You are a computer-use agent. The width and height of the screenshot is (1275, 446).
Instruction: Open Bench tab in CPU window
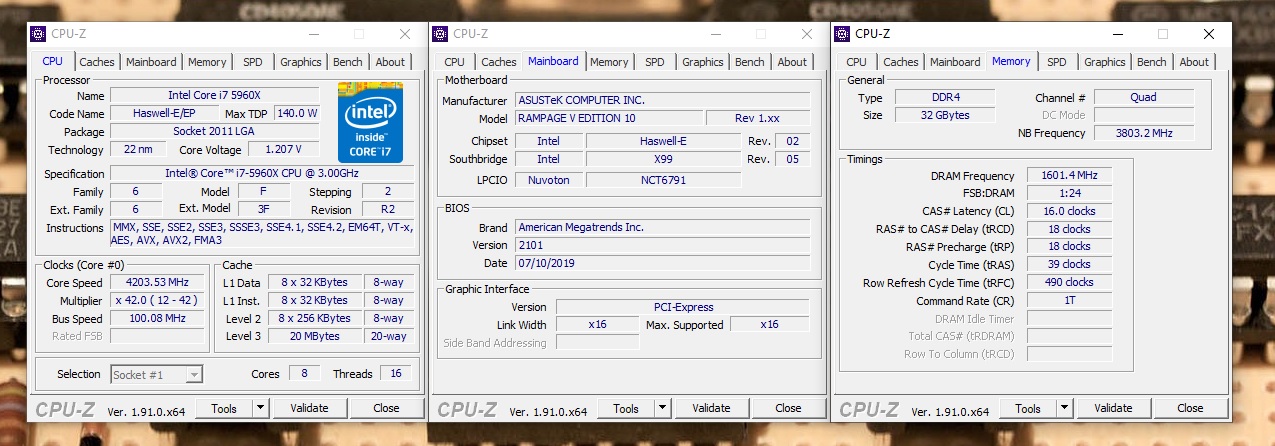coord(348,62)
